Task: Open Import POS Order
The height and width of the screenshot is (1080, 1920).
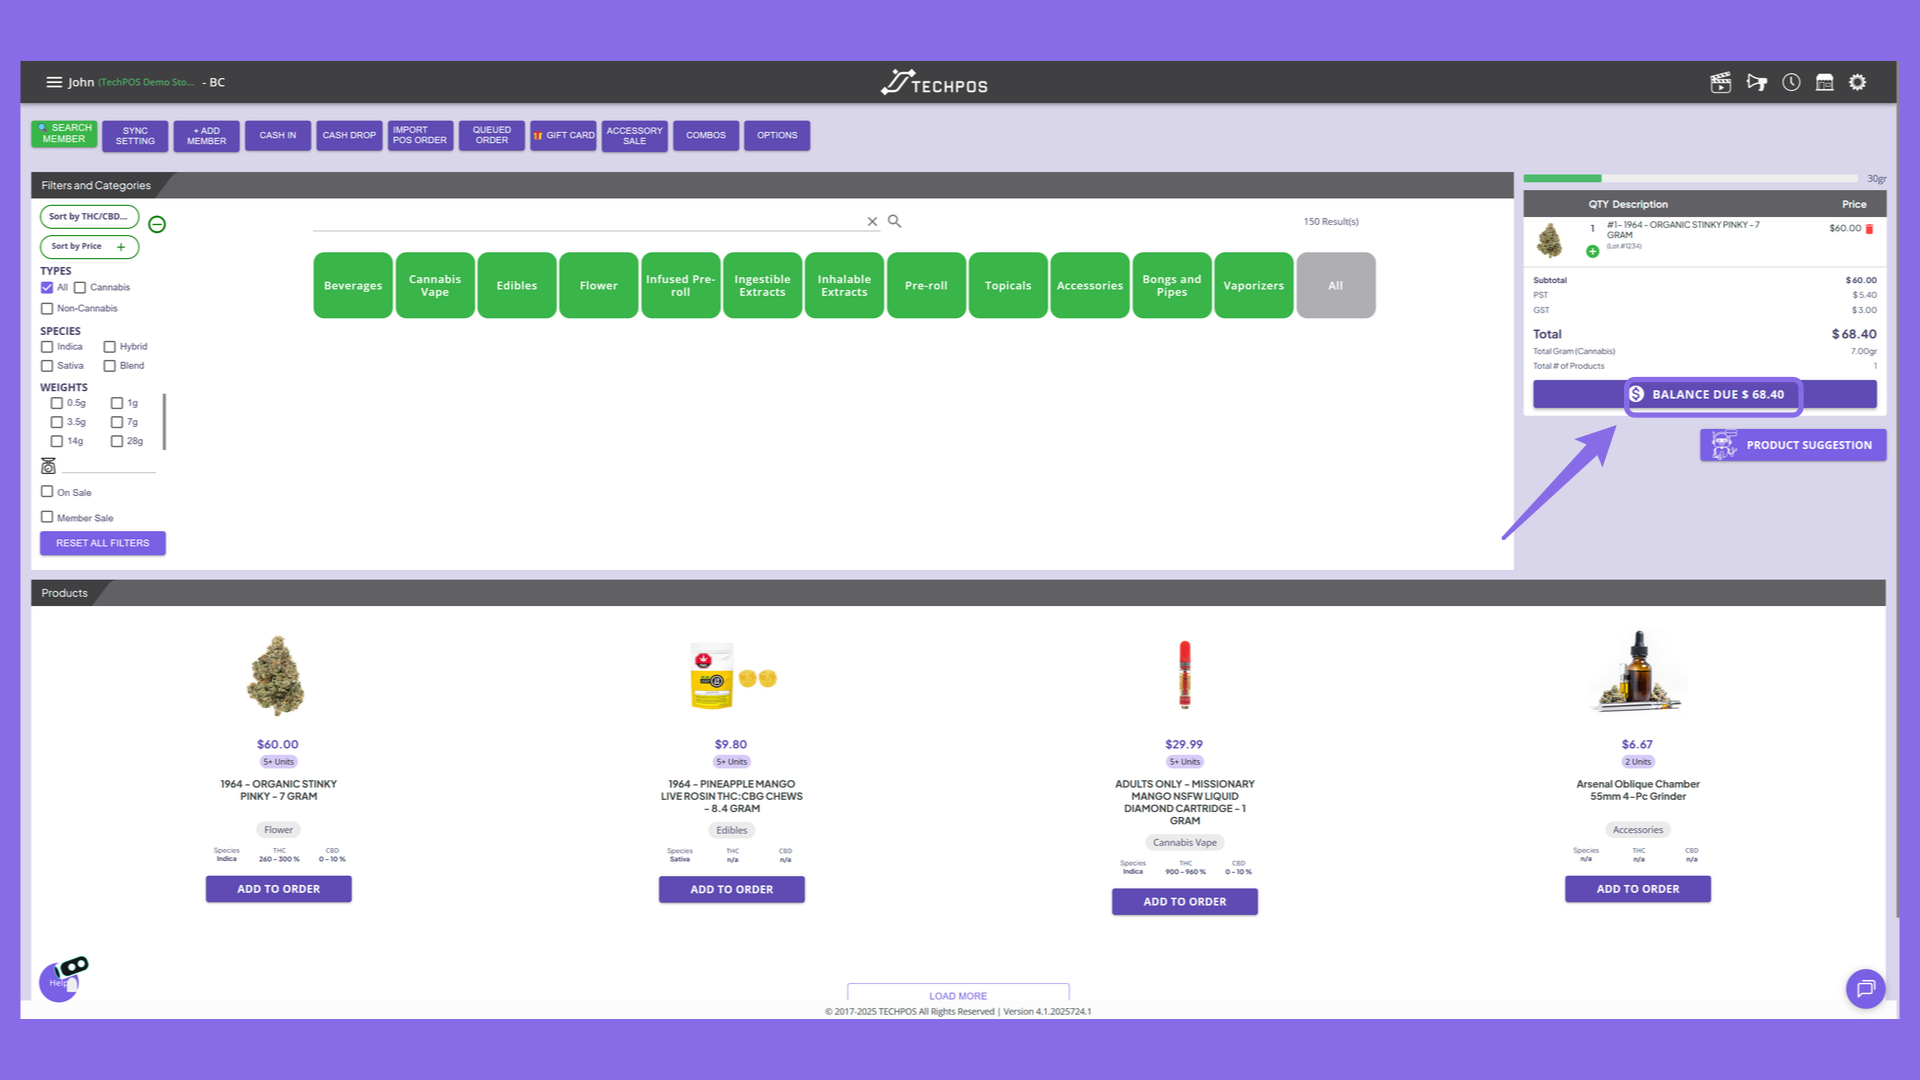Action: (x=420, y=136)
